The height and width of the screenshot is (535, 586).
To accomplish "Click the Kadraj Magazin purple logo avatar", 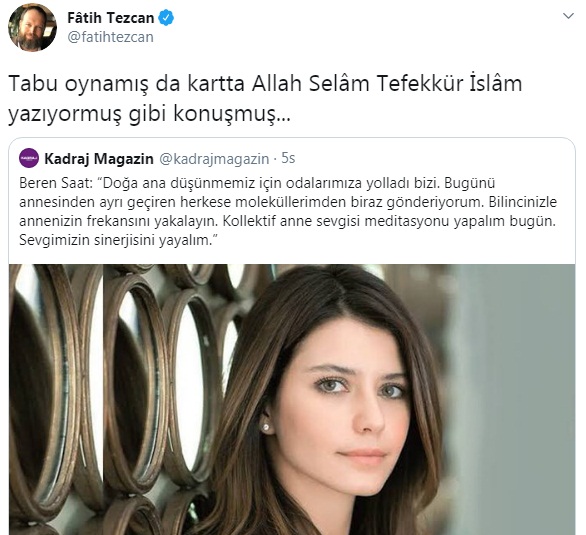I will (29, 158).
